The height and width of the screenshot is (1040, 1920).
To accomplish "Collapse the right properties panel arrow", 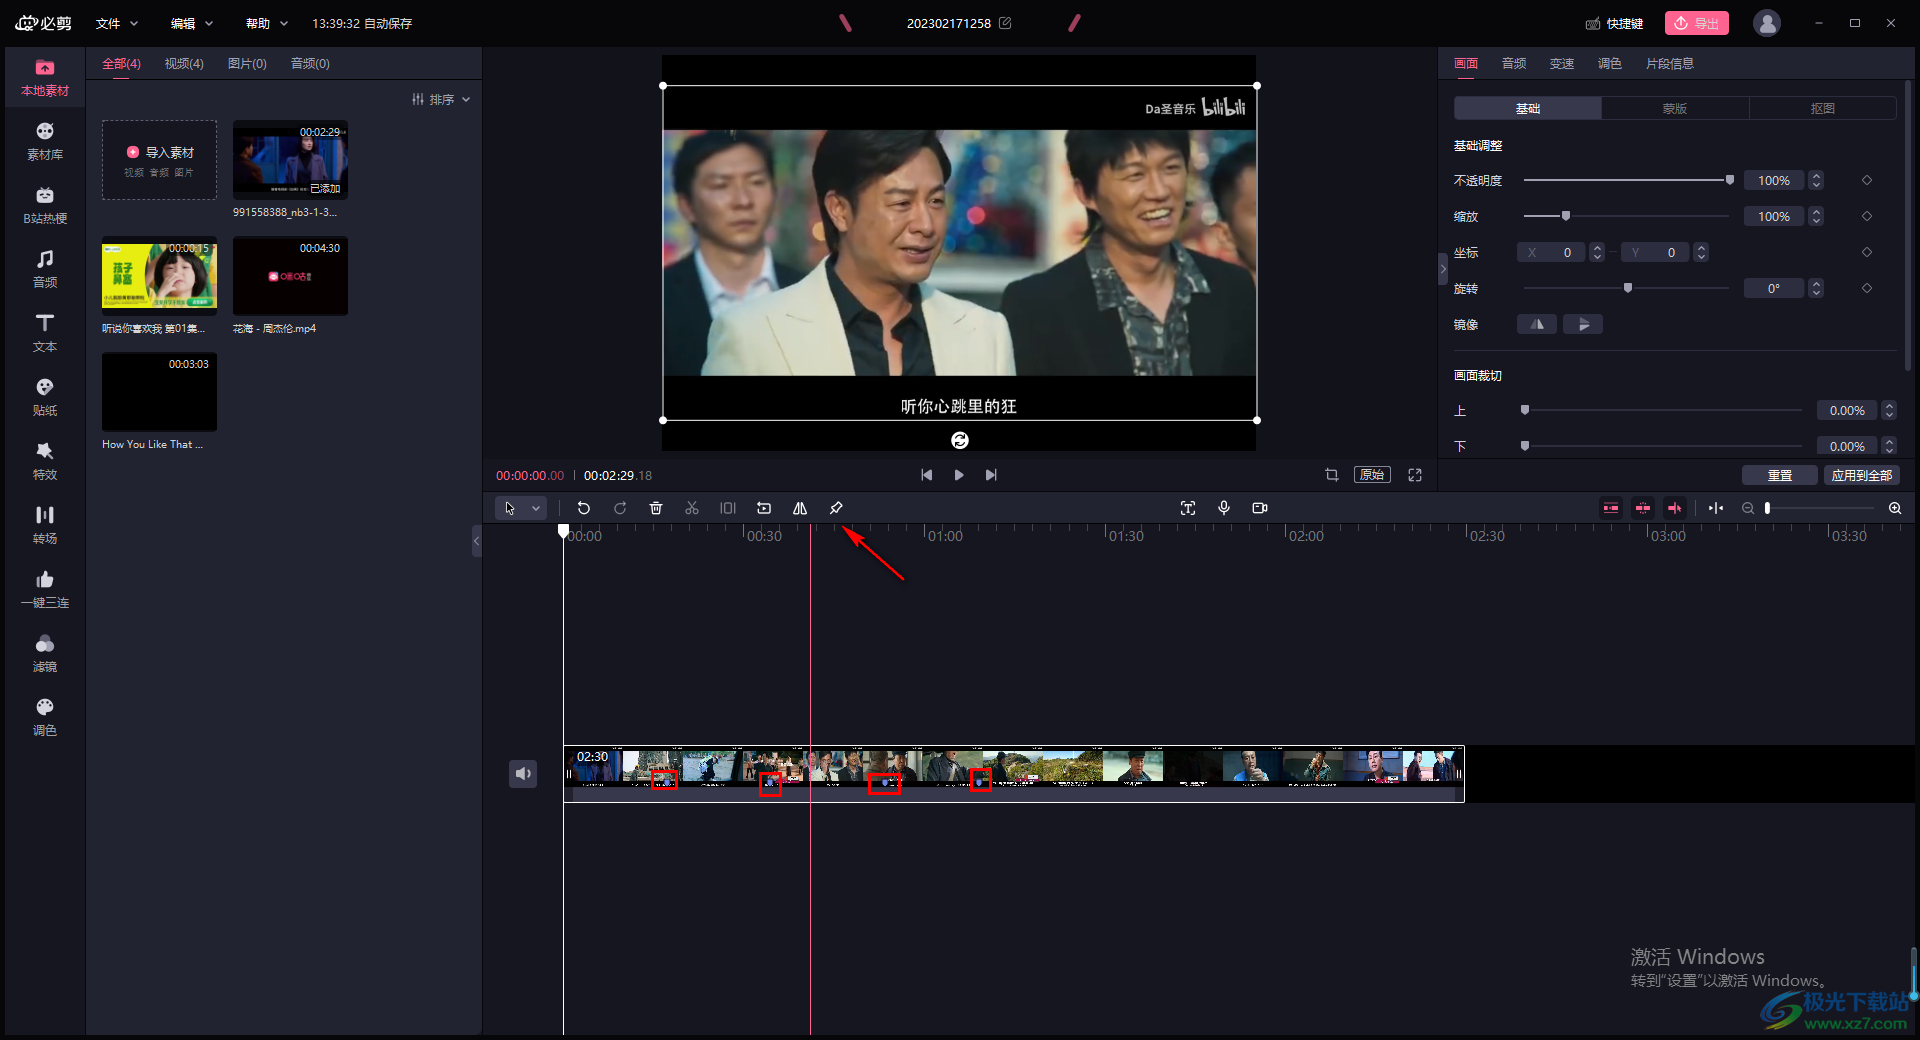I will pyautogui.click(x=1443, y=268).
